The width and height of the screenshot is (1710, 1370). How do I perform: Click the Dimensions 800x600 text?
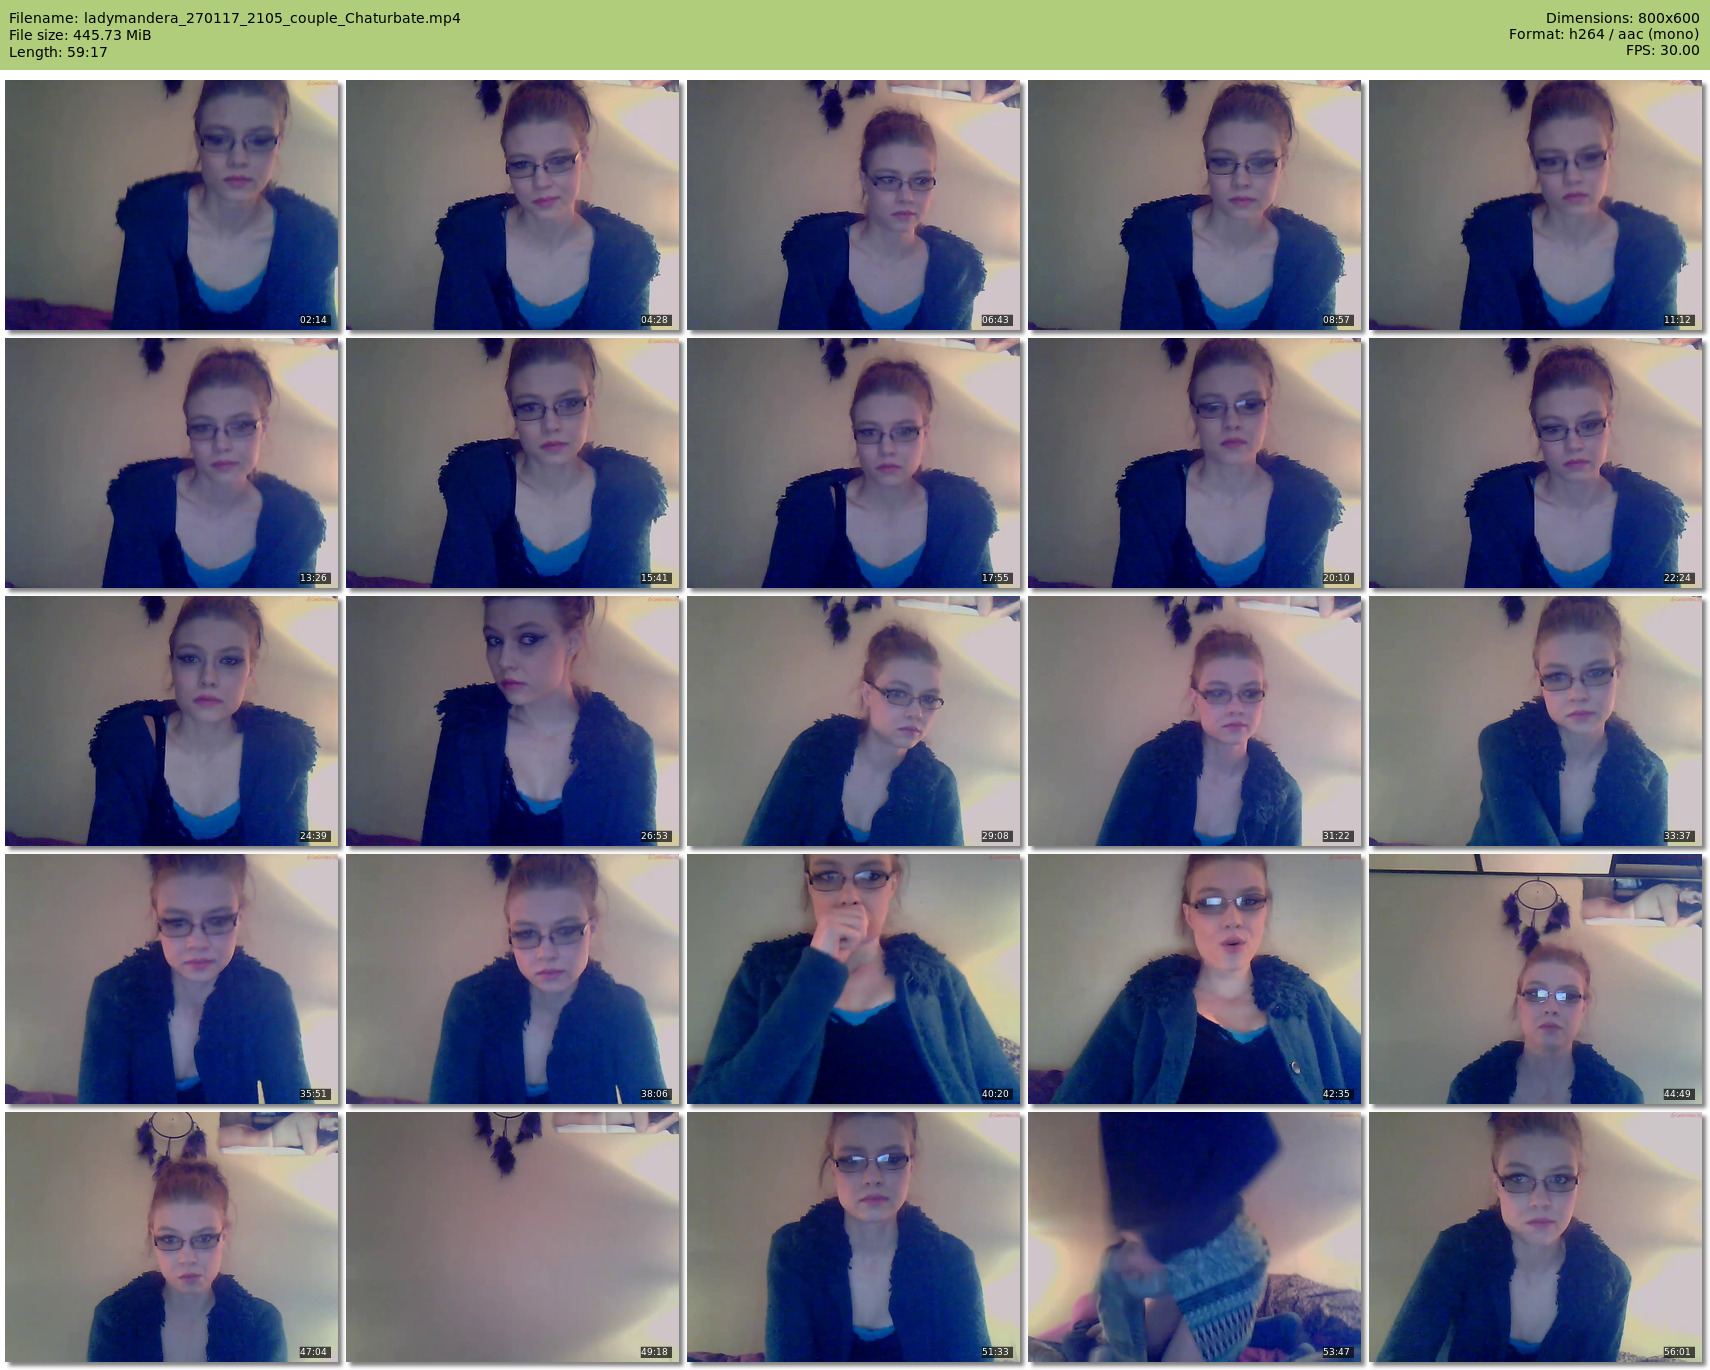pos(1622,18)
